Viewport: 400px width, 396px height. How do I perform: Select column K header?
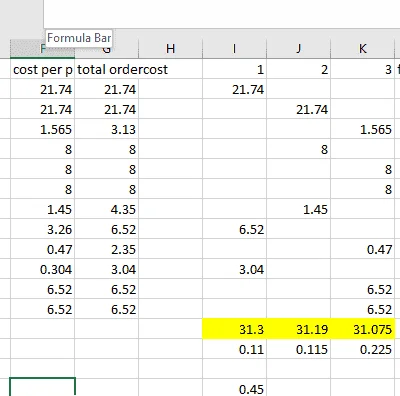(362, 49)
